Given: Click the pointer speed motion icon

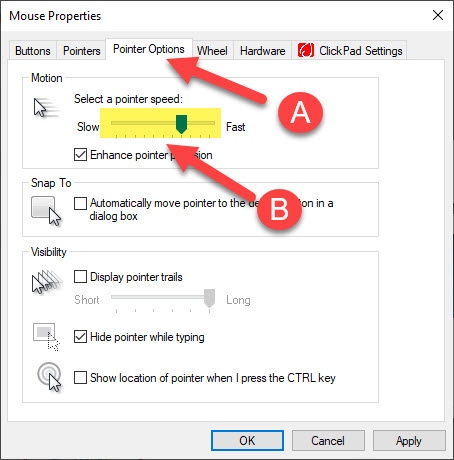Looking at the screenshot, I should tap(47, 107).
